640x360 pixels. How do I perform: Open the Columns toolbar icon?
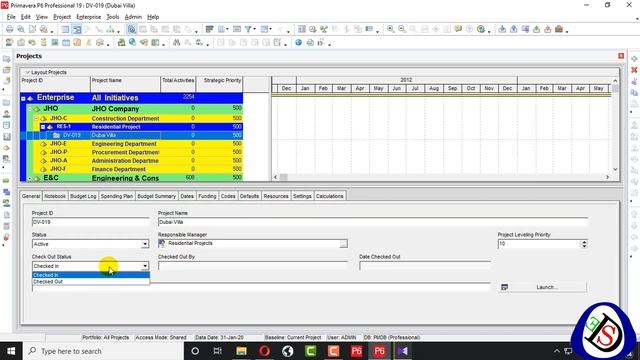click(222, 29)
